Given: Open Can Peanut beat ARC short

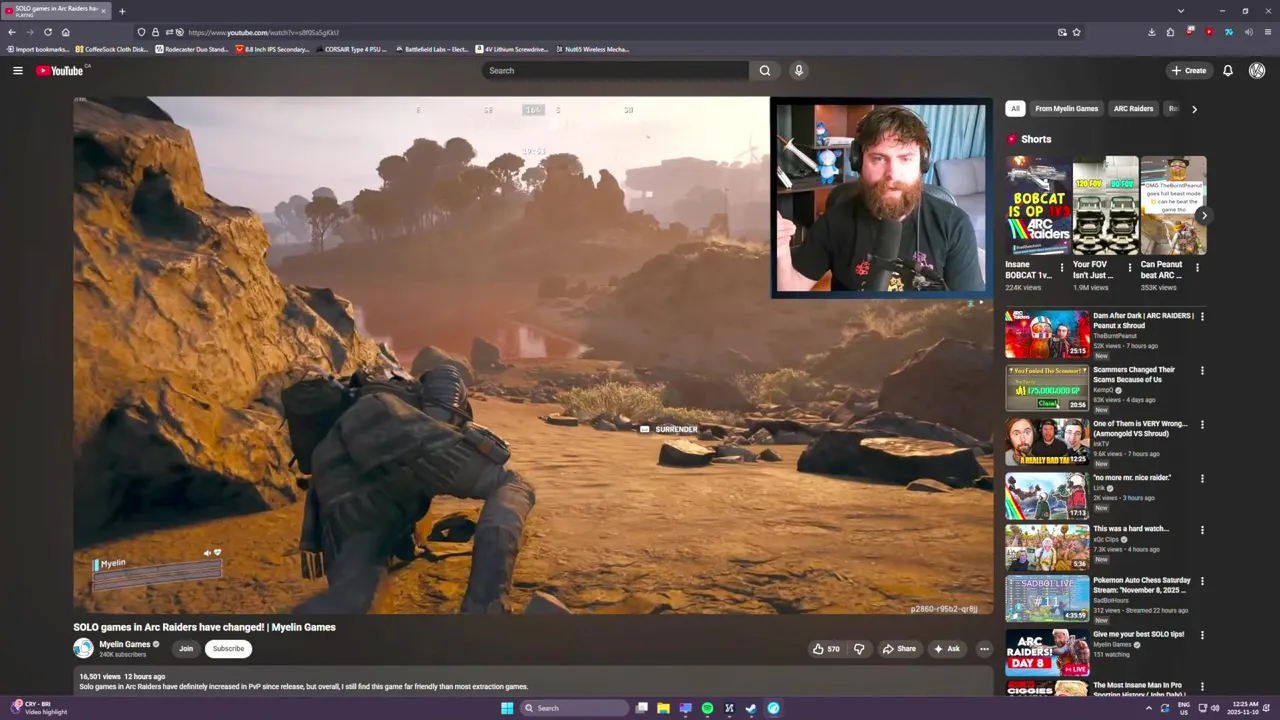Looking at the screenshot, I should 1173,206.
